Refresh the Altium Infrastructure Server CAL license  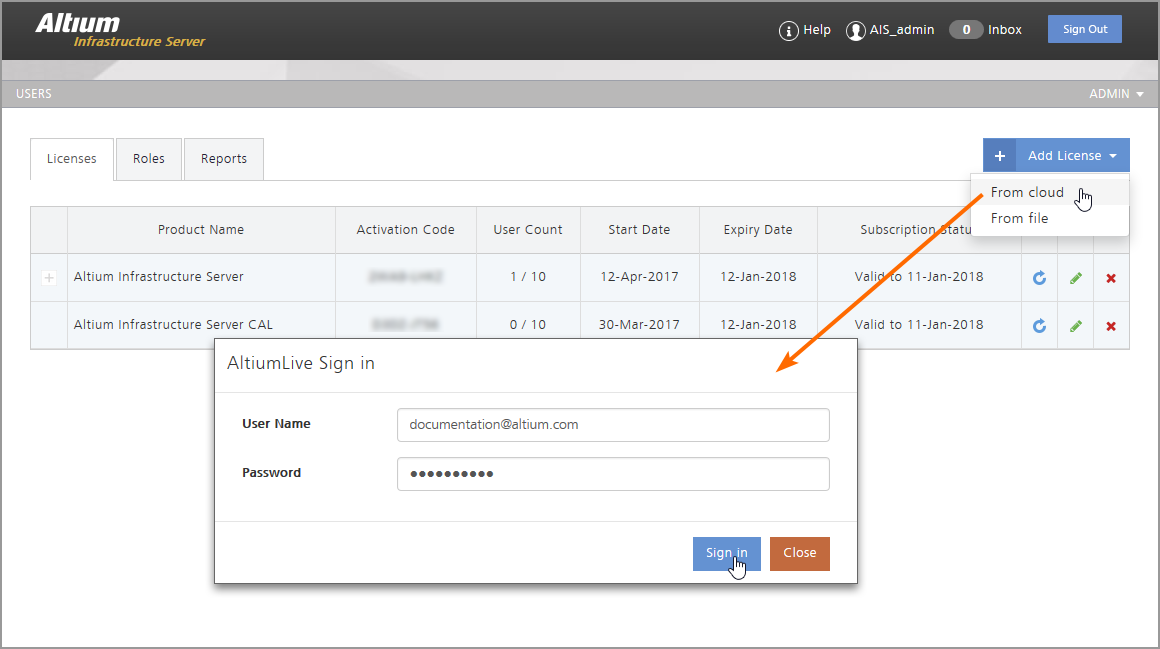[x=1039, y=326]
